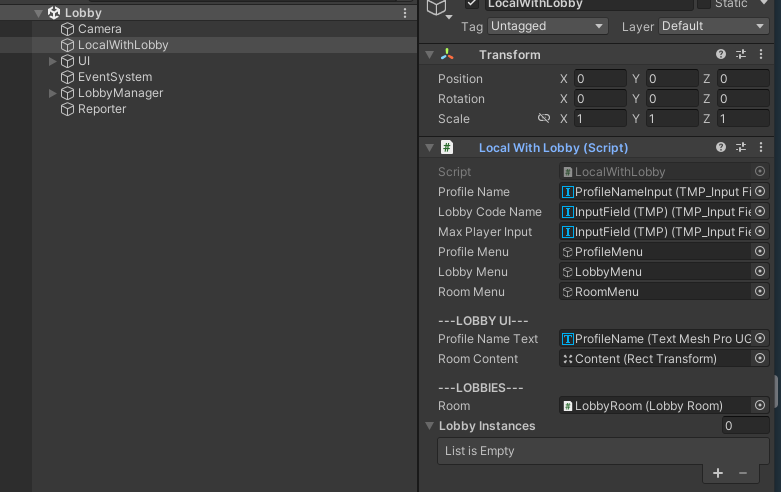The image size is (781, 492).
Task: Open Lobby scene options kebab menu
Action: tap(405, 13)
